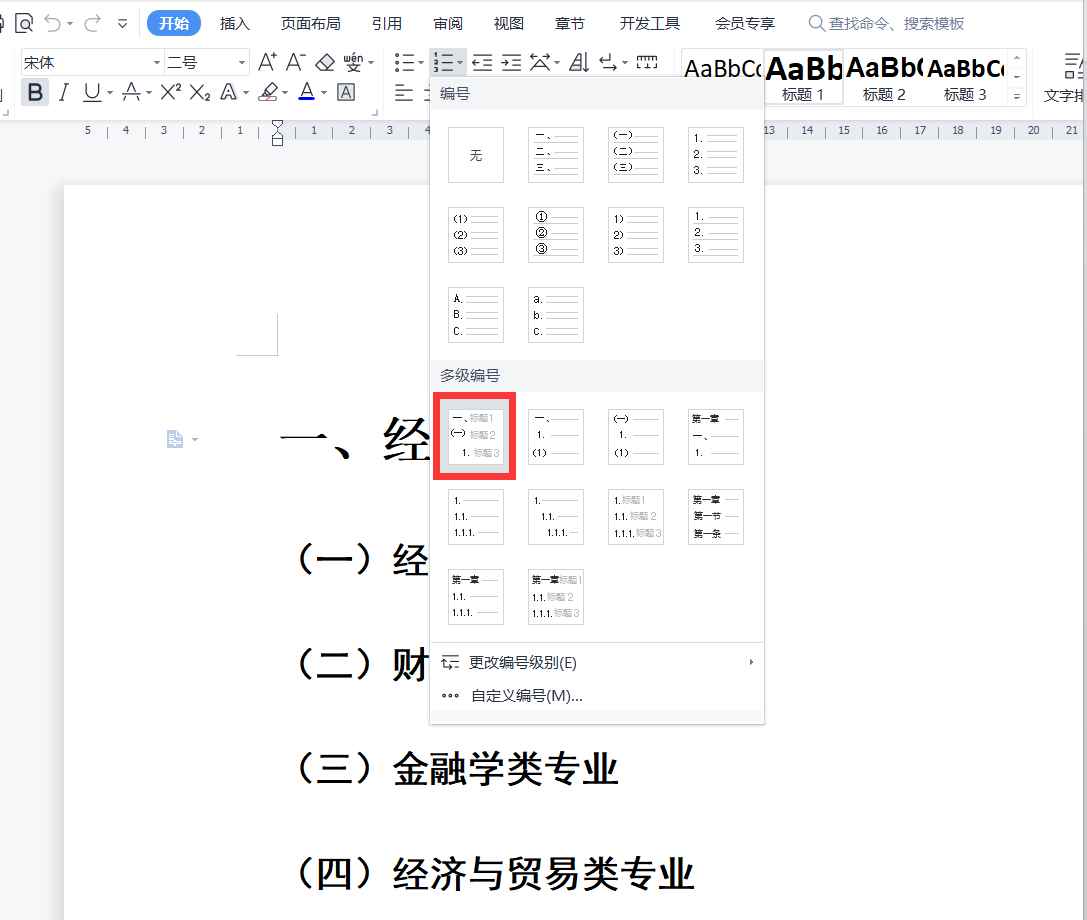Enable italic formatting
Viewport: 1087px width, 920px height.
pos(62,92)
